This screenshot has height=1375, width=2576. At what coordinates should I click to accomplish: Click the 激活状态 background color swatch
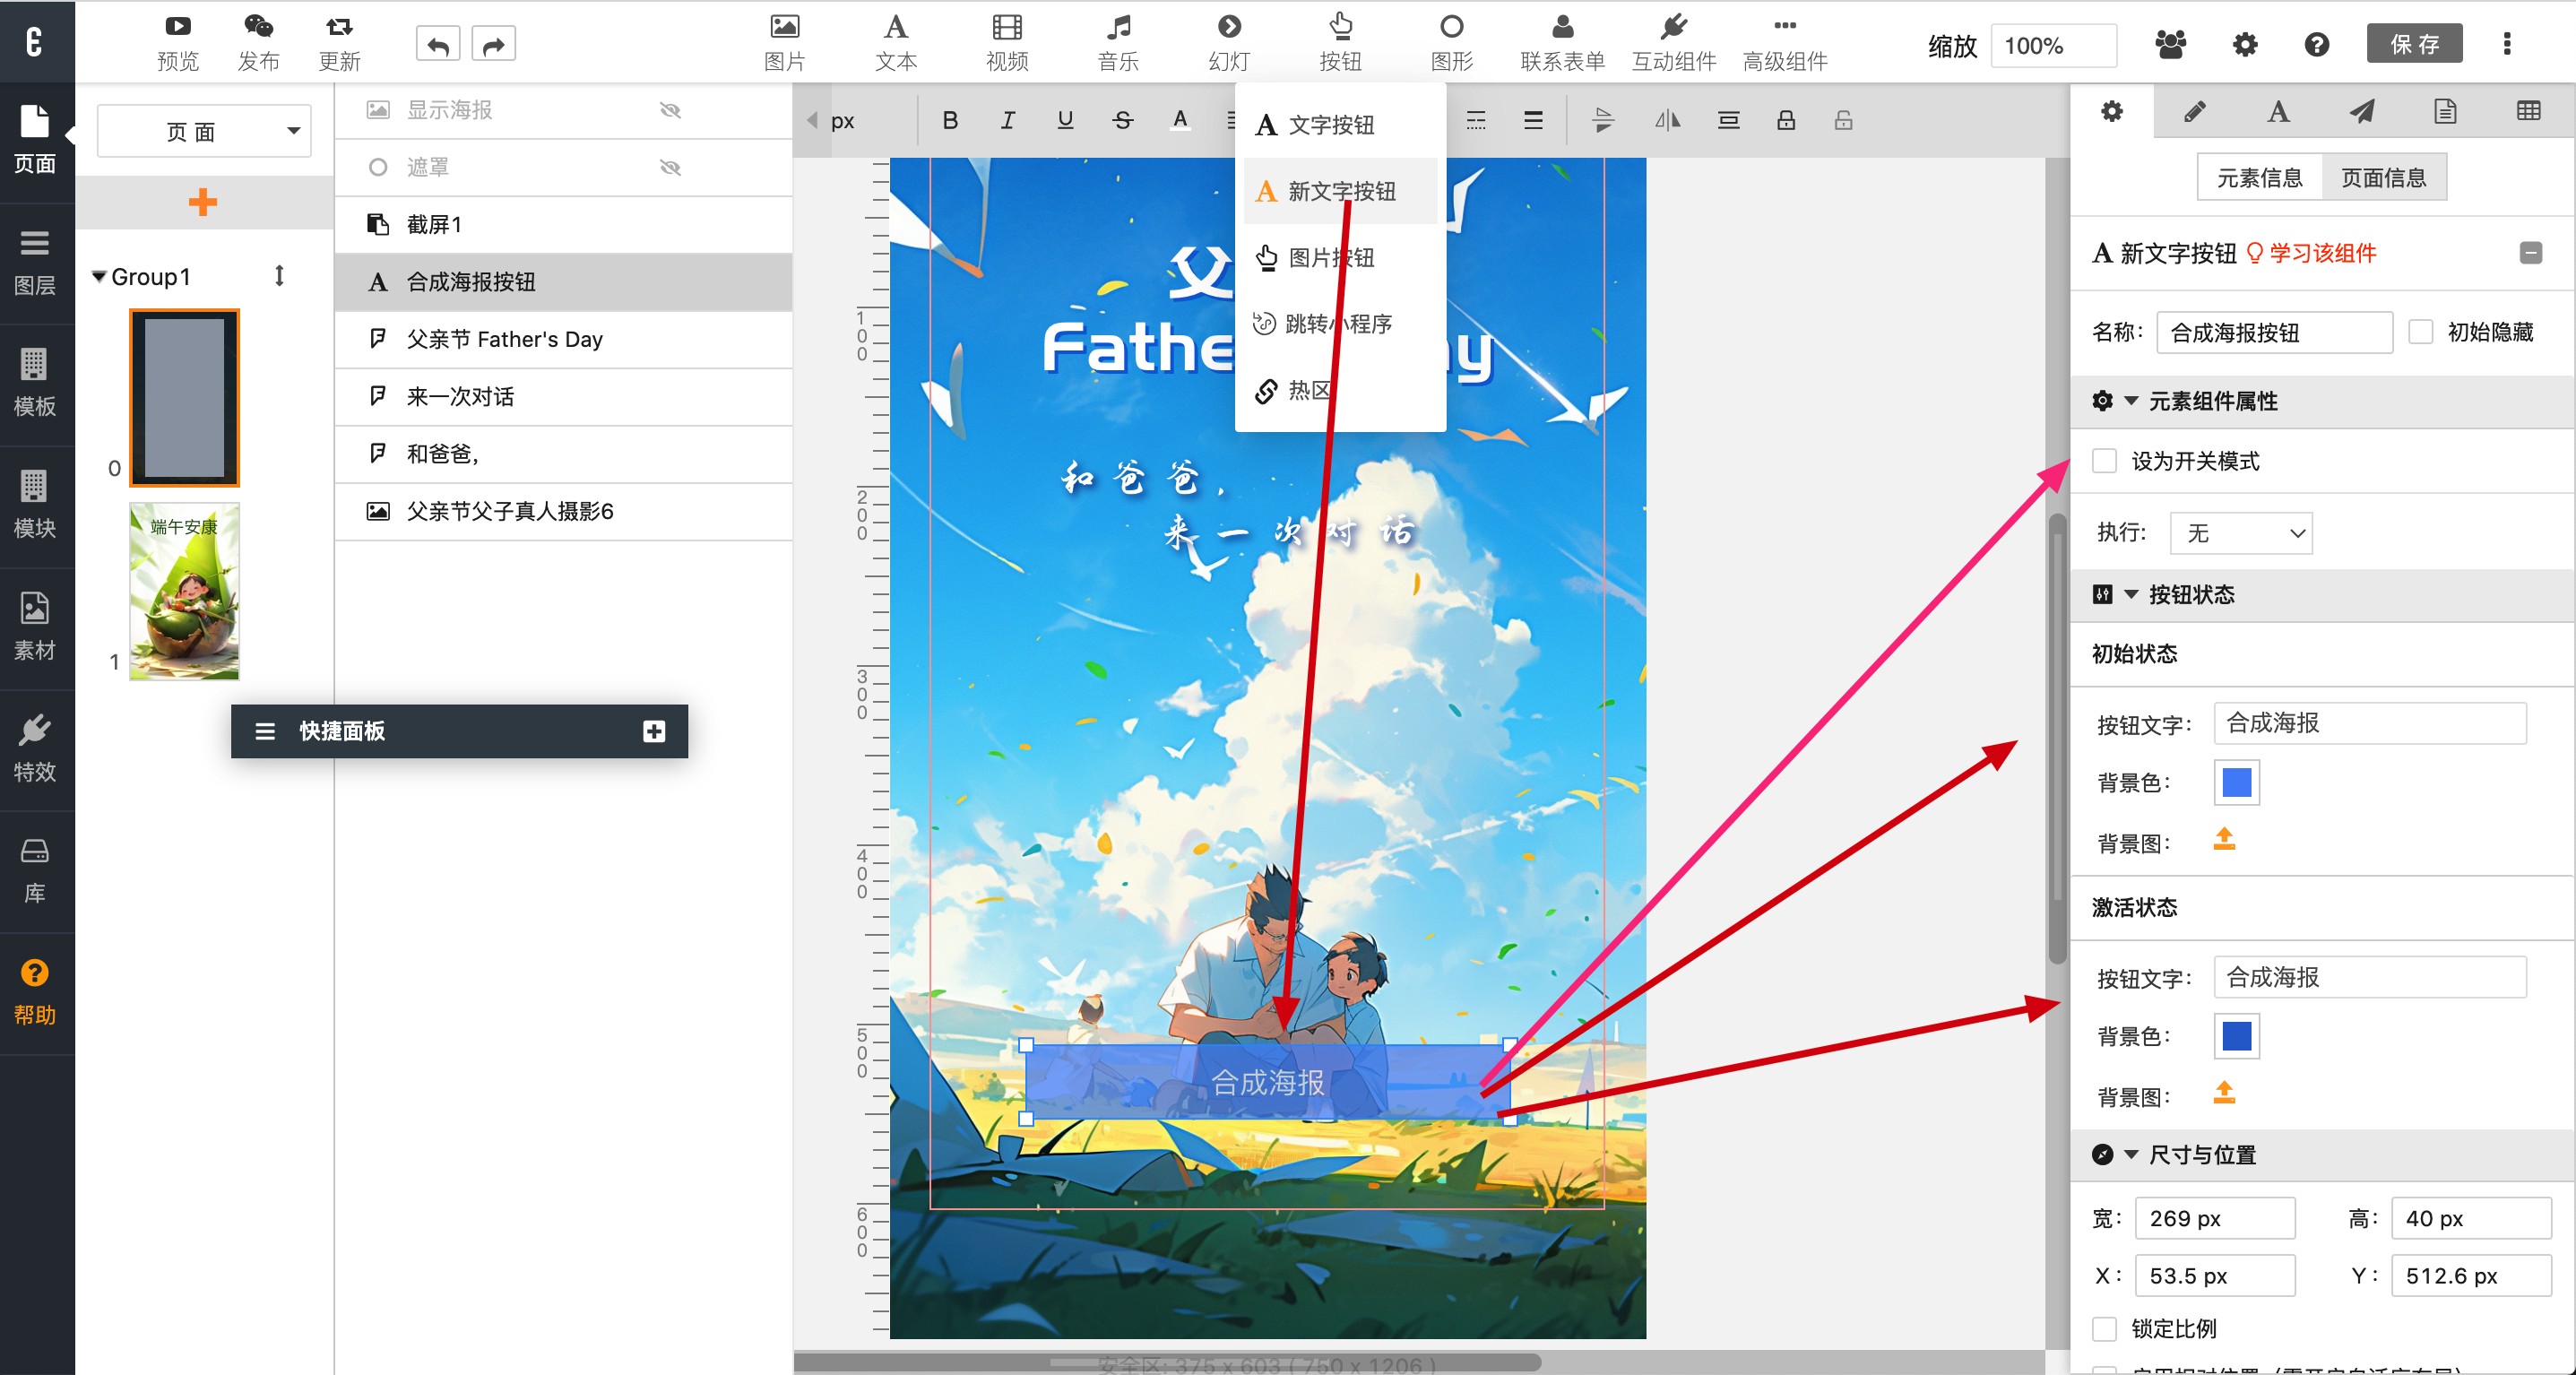[x=2236, y=1036]
